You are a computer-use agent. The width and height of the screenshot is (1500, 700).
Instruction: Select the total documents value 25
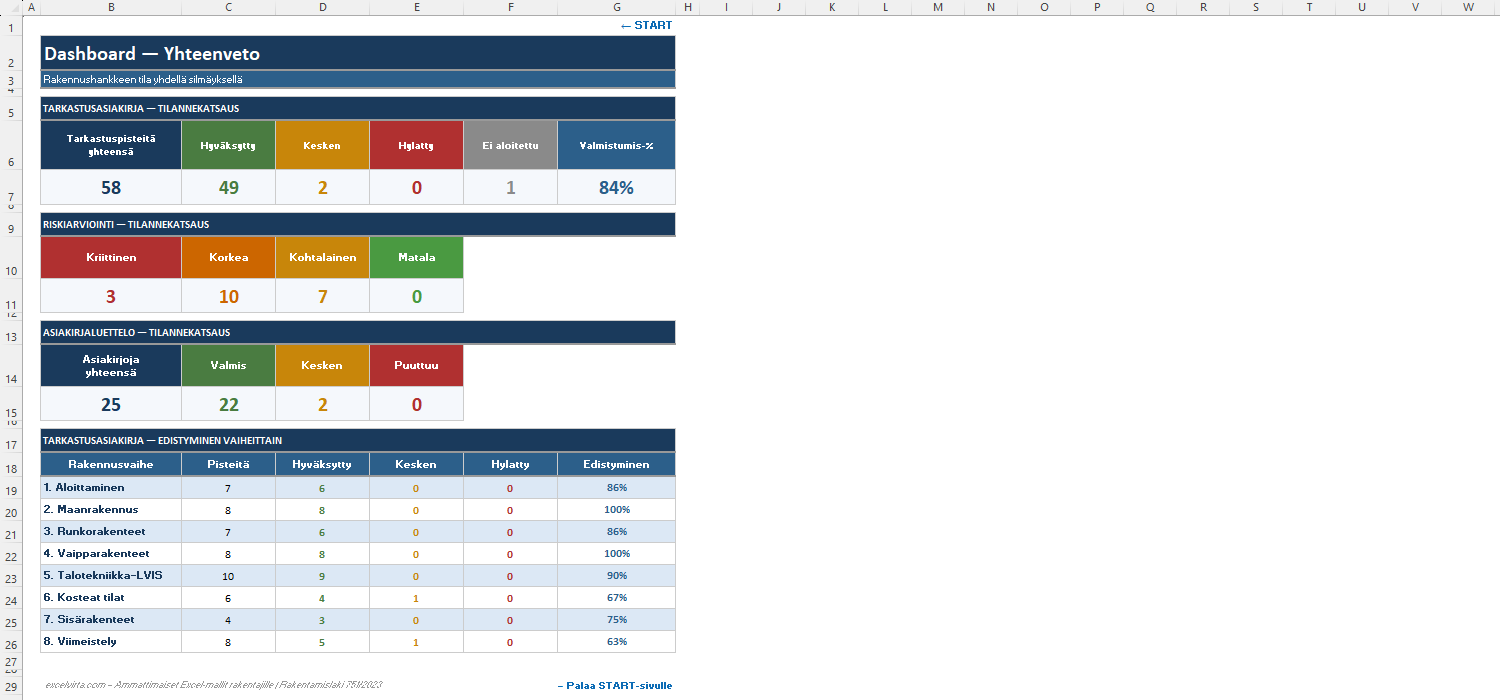tap(111, 404)
